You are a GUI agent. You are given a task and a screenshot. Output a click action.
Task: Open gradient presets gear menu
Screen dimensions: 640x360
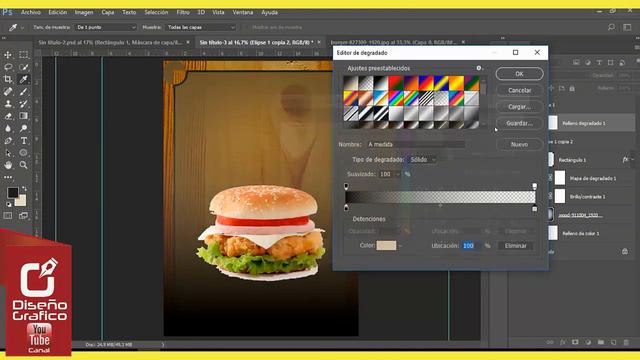(x=479, y=68)
